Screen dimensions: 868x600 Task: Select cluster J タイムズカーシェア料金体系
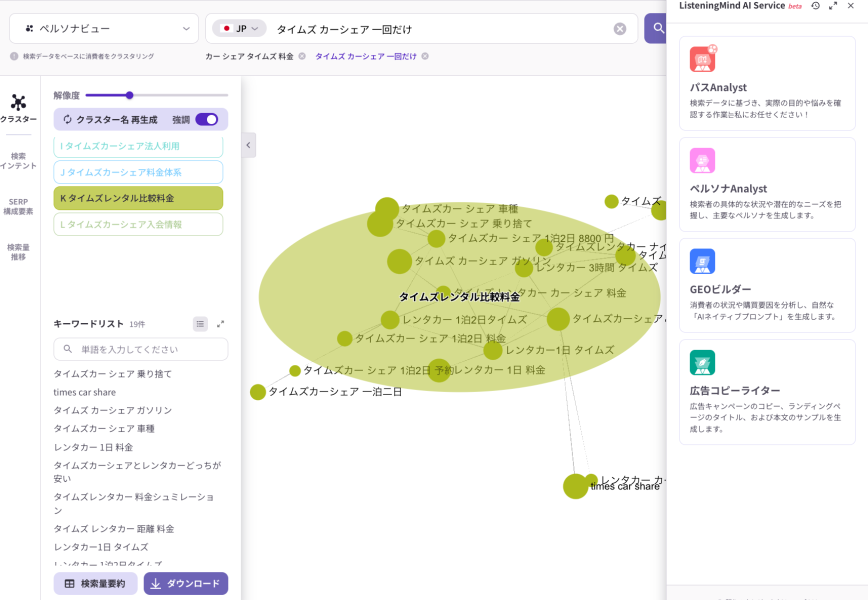[x=138, y=172]
